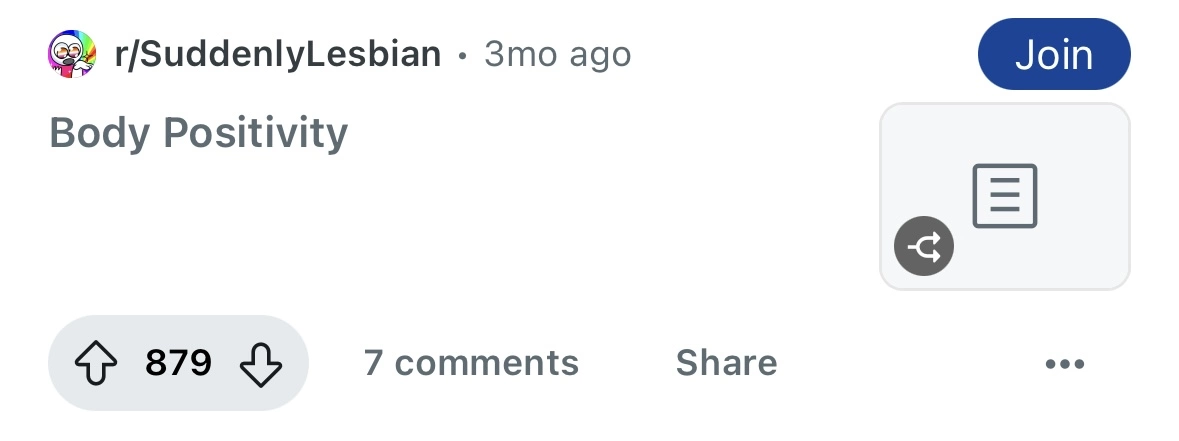This screenshot has height=441, width=1179.
Task: Click the crosspost badge on the thumbnail
Action: pos(923,246)
